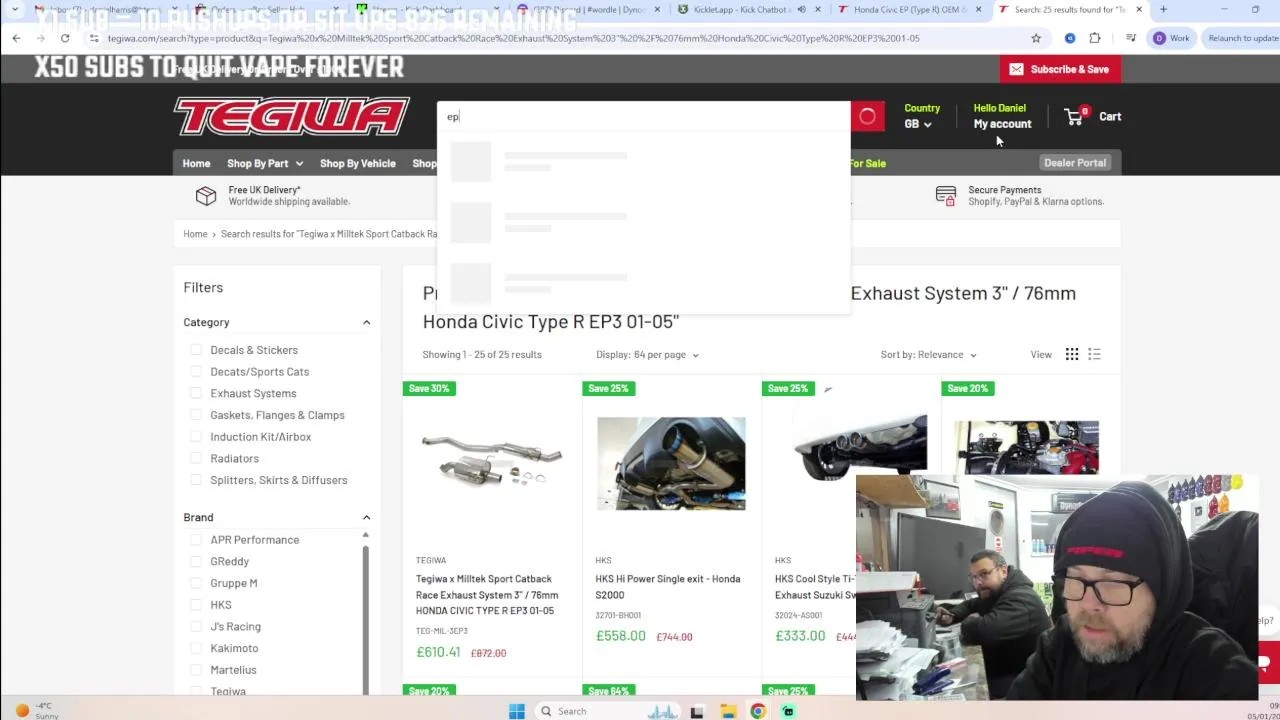Tick the Exhaust Systems checkbox
This screenshot has height=720, width=1280.
coord(196,393)
